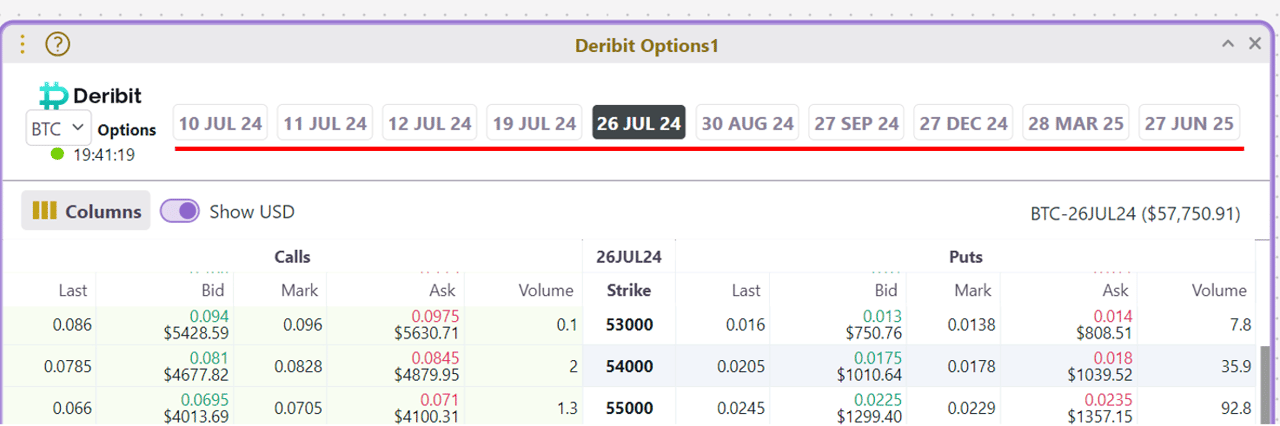The height and width of the screenshot is (426, 1280).
Task: Open the Columns settings button
Action: click(x=86, y=211)
